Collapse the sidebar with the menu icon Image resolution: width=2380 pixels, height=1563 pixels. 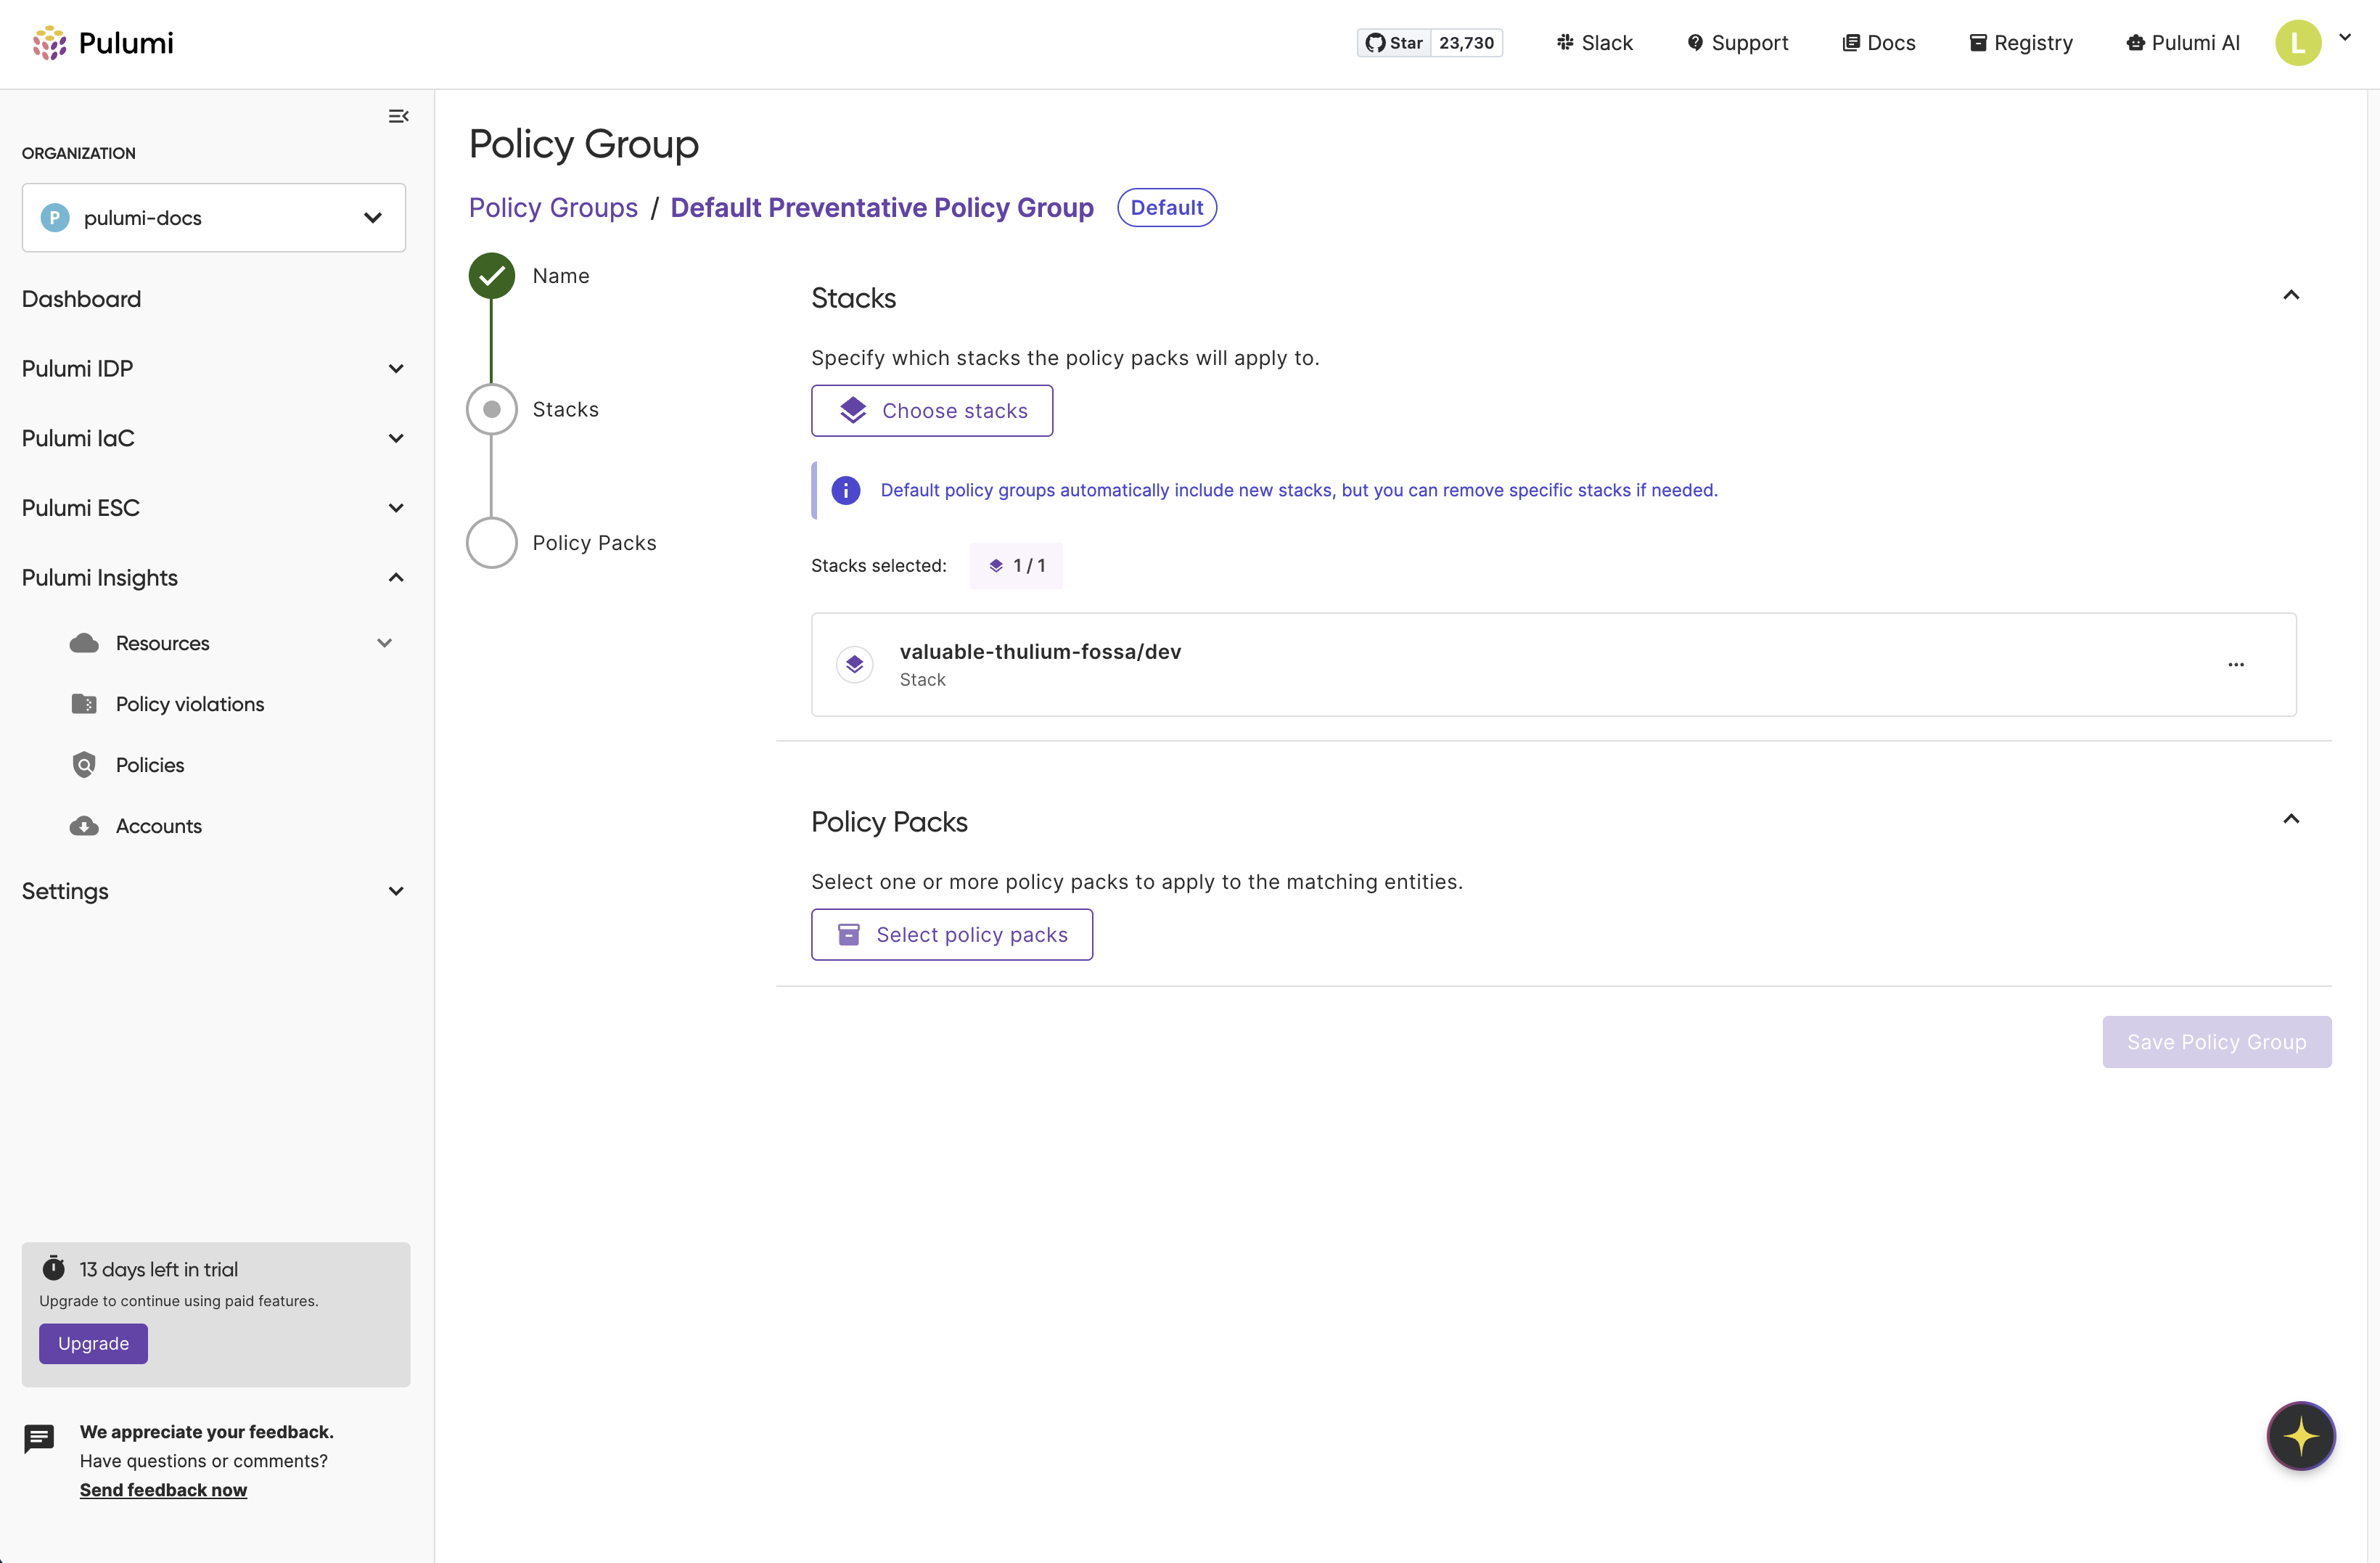[398, 116]
